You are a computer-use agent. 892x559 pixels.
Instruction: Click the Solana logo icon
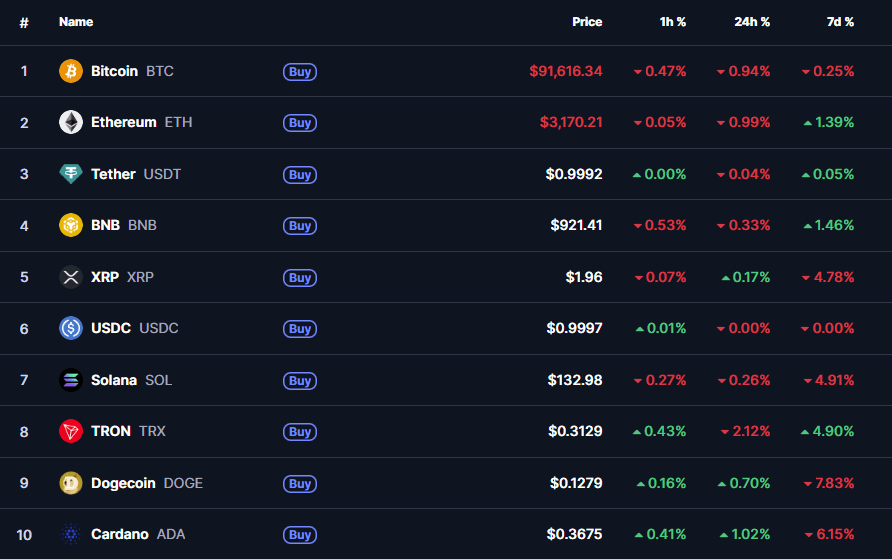71,380
